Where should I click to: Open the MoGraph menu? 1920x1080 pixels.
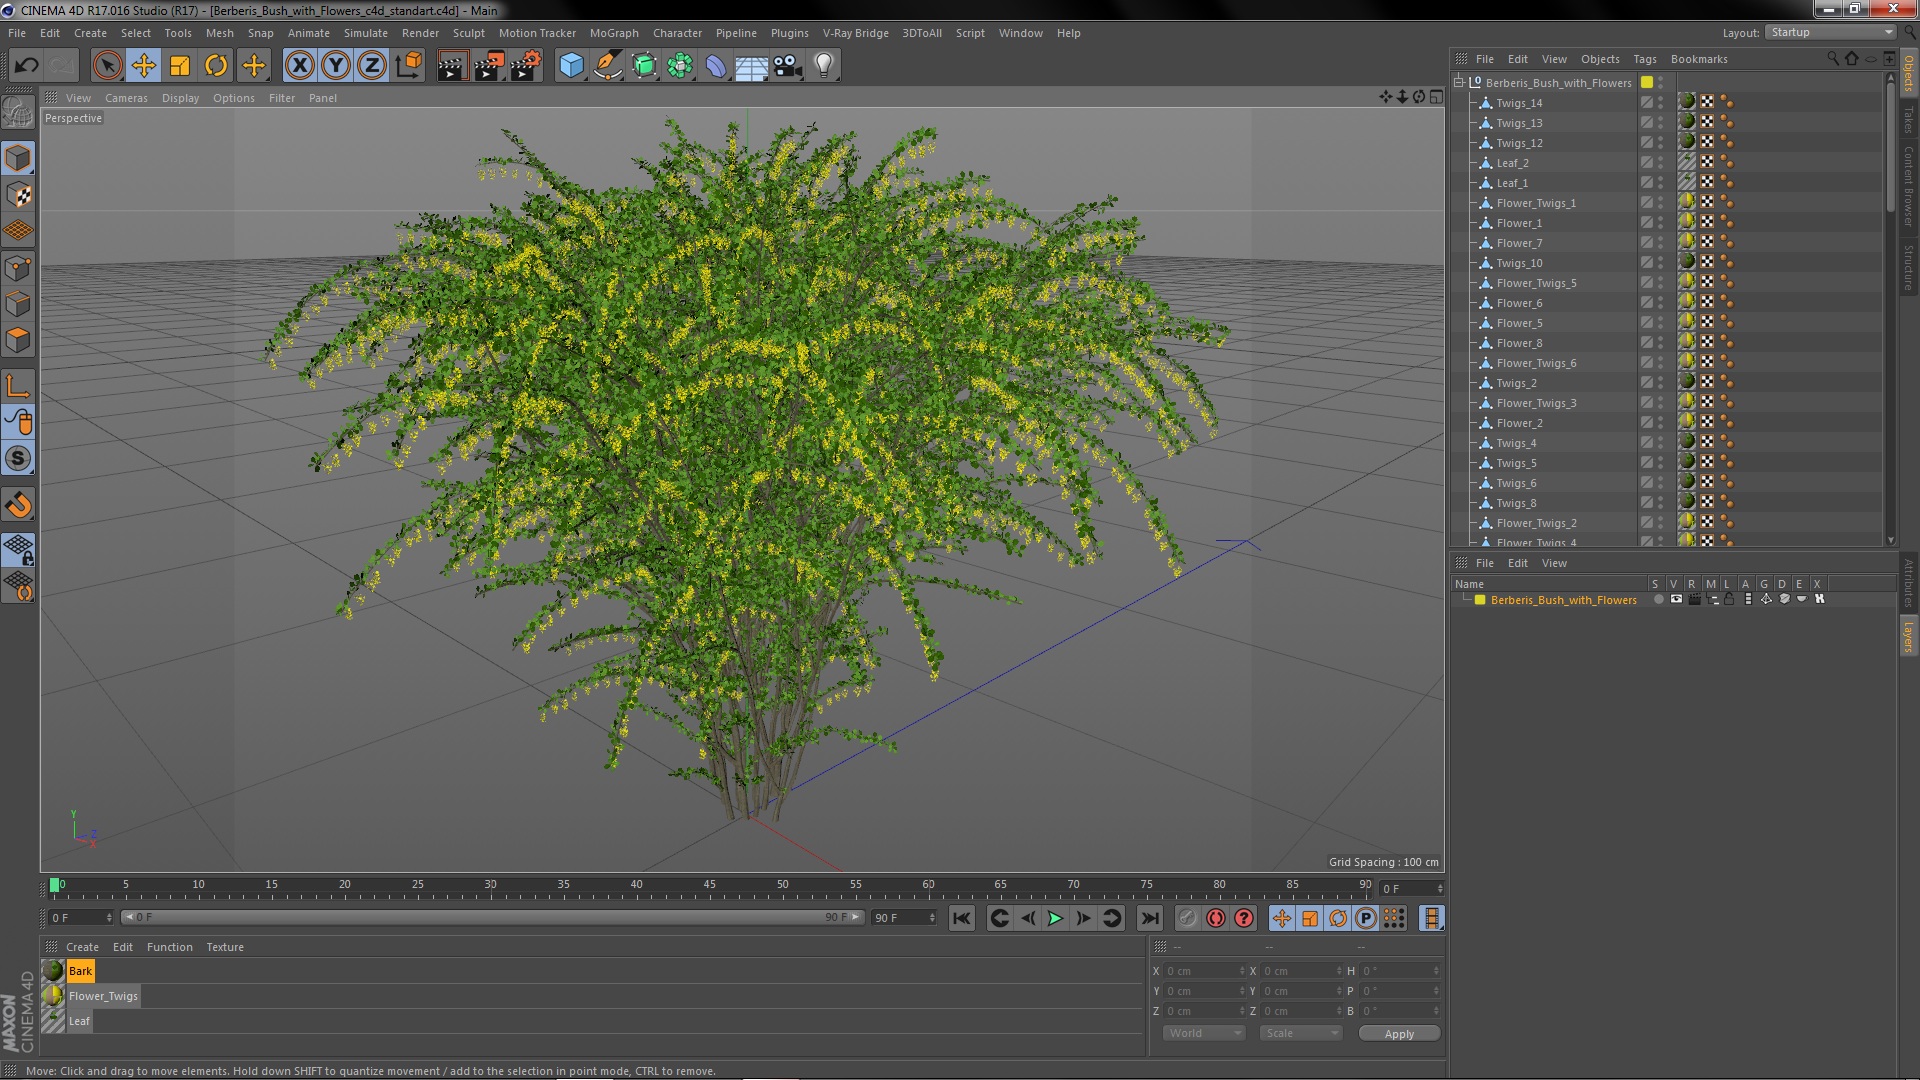click(613, 33)
